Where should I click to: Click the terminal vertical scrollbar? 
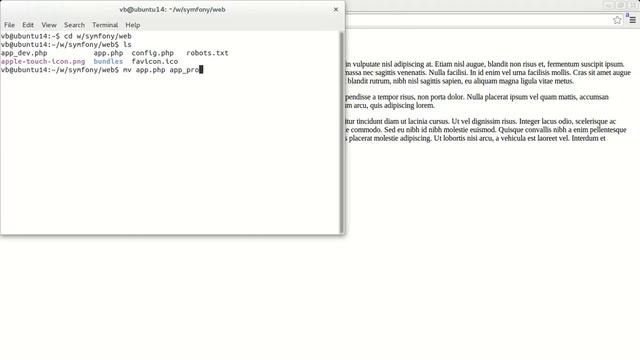pos(341,132)
